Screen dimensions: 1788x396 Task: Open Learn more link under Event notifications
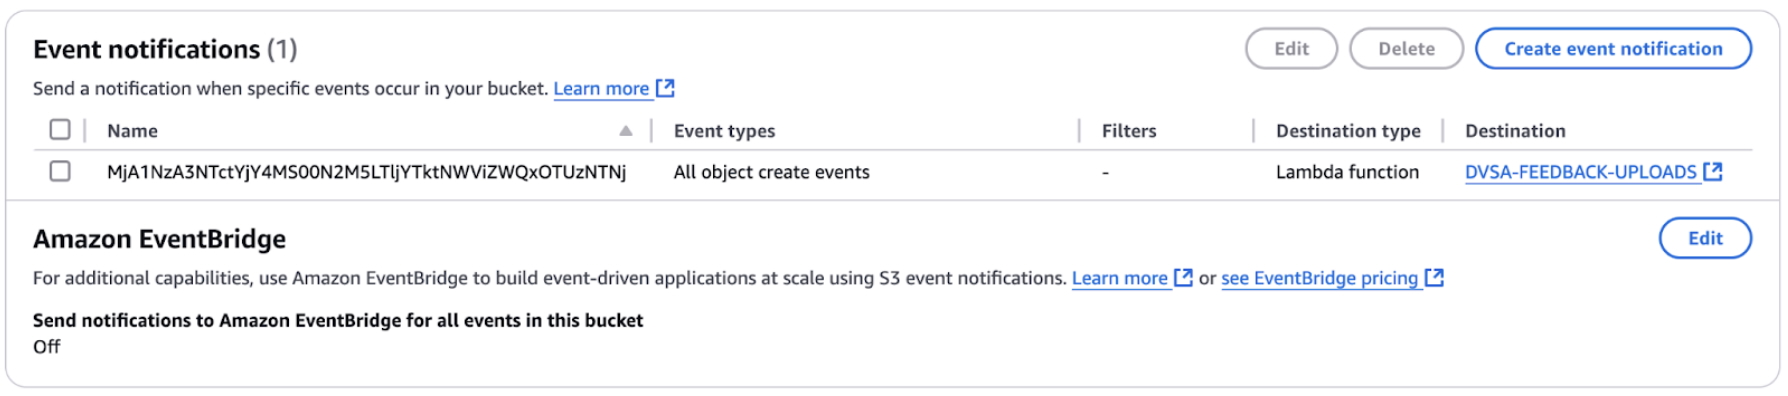601,88
